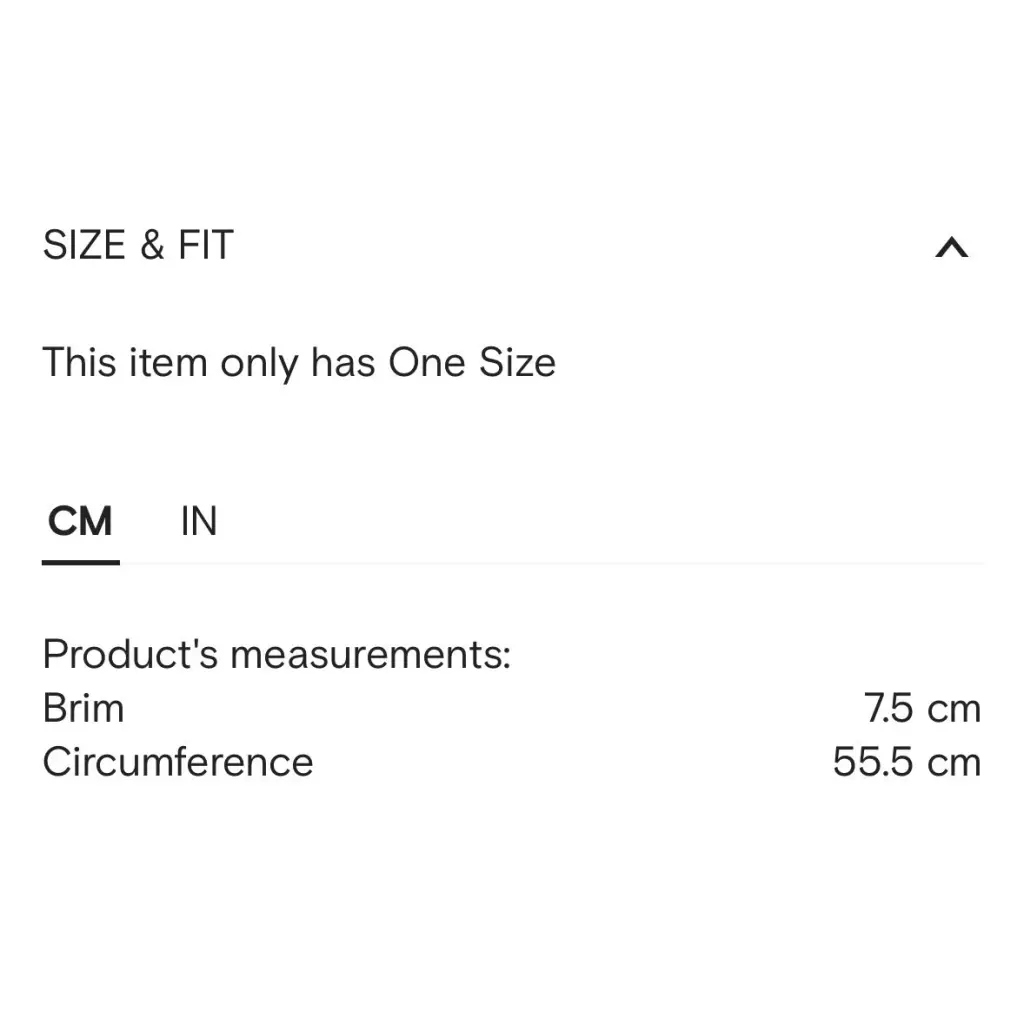Image resolution: width=1024 pixels, height=1024 pixels.
Task: Click the 'Product's measurements:' label
Action: [276, 654]
